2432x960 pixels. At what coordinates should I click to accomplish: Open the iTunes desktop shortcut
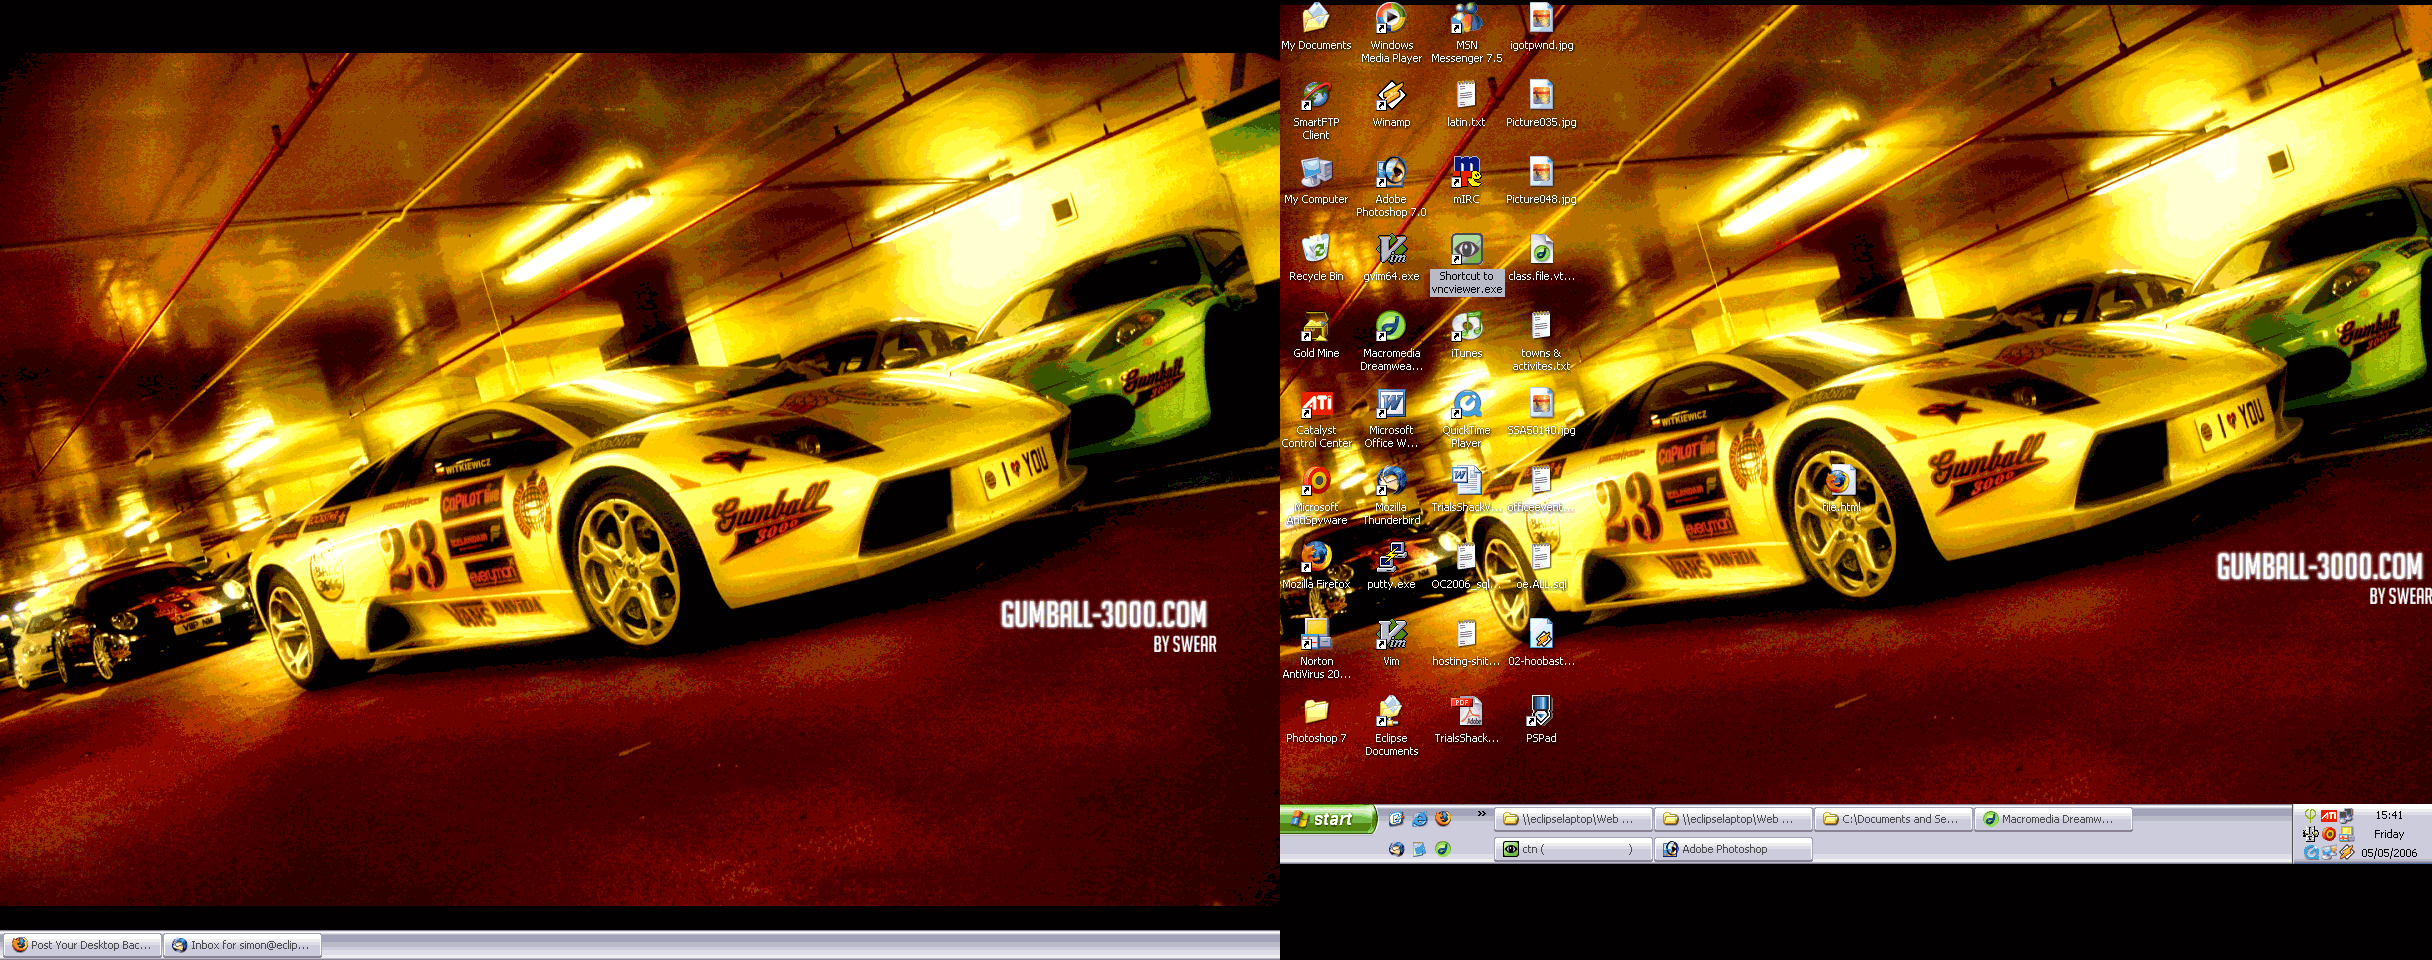click(1466, 335)
